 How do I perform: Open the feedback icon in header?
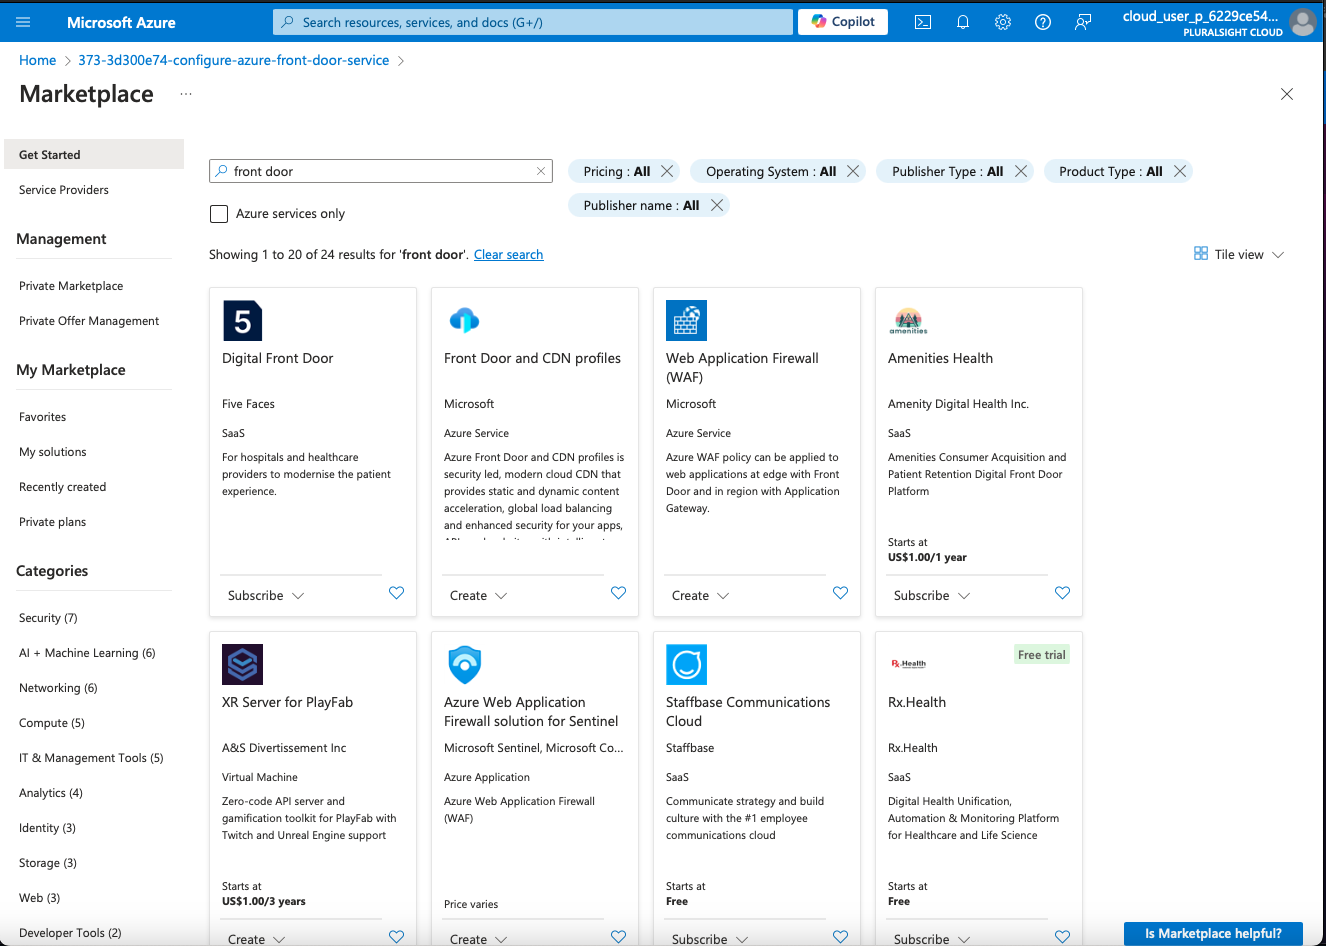point(1083,22)
